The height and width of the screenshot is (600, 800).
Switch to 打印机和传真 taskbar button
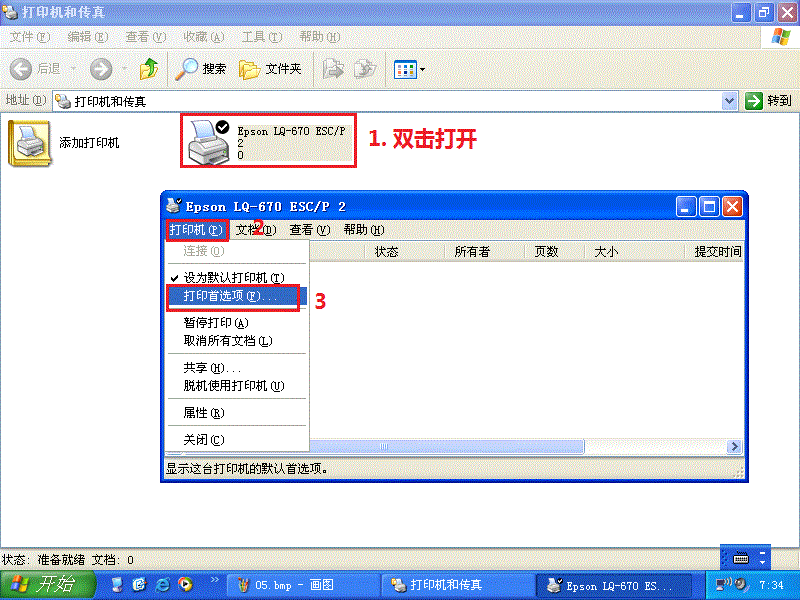click(x=458, y=585)
